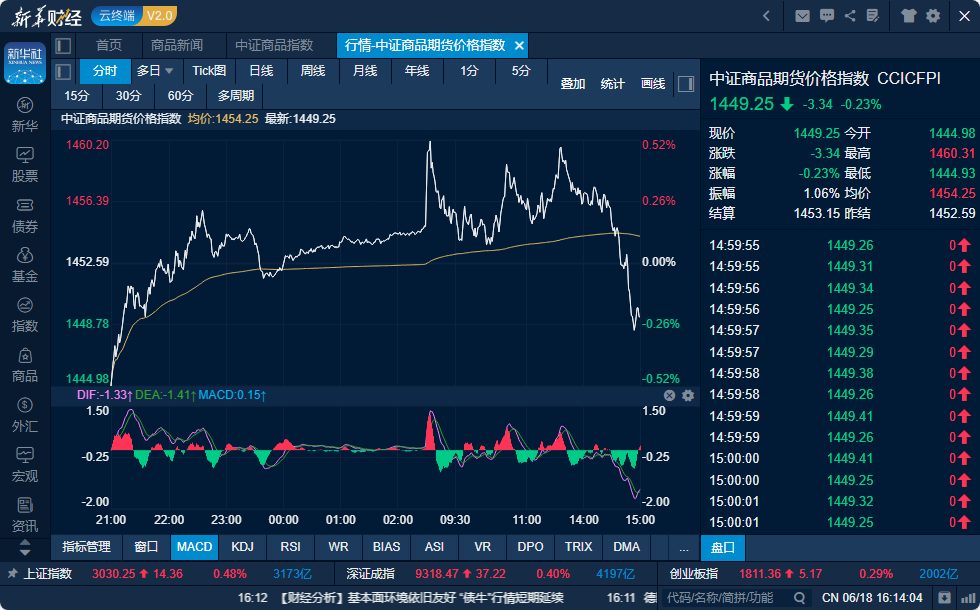980x610 pixels.
Task: Toggle the panel icon beside 分时
Action: tap(63, 71)
